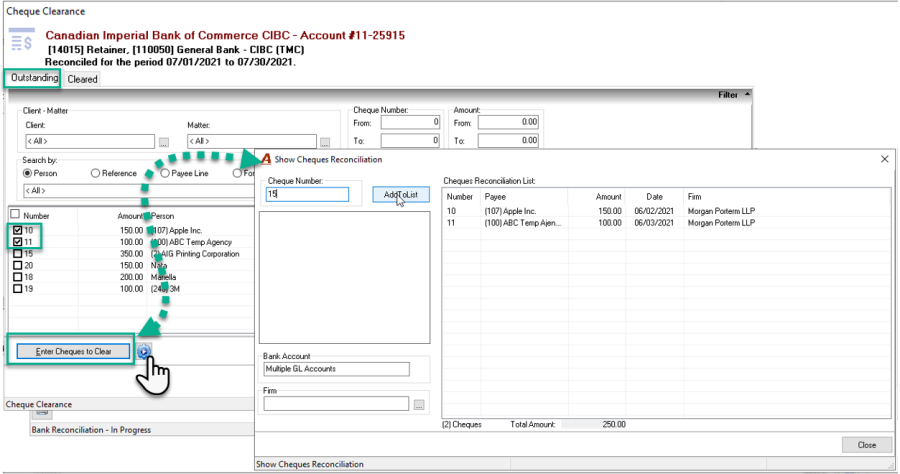
Task: Sort by Firm column in reconciliation list
Action: (786, 196)
